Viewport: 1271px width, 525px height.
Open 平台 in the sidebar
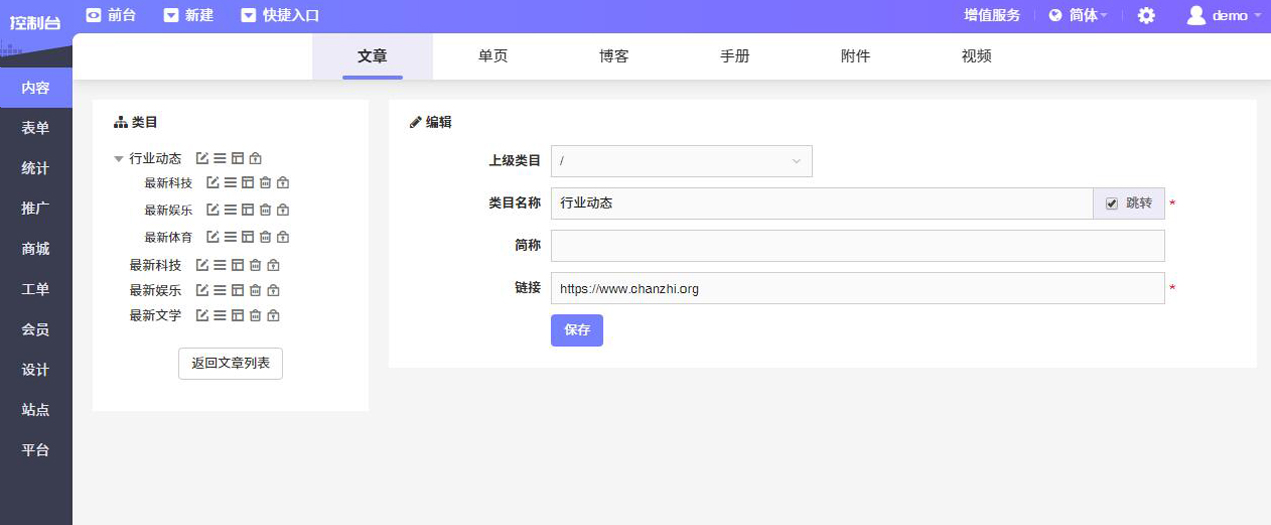pos(36,450)
